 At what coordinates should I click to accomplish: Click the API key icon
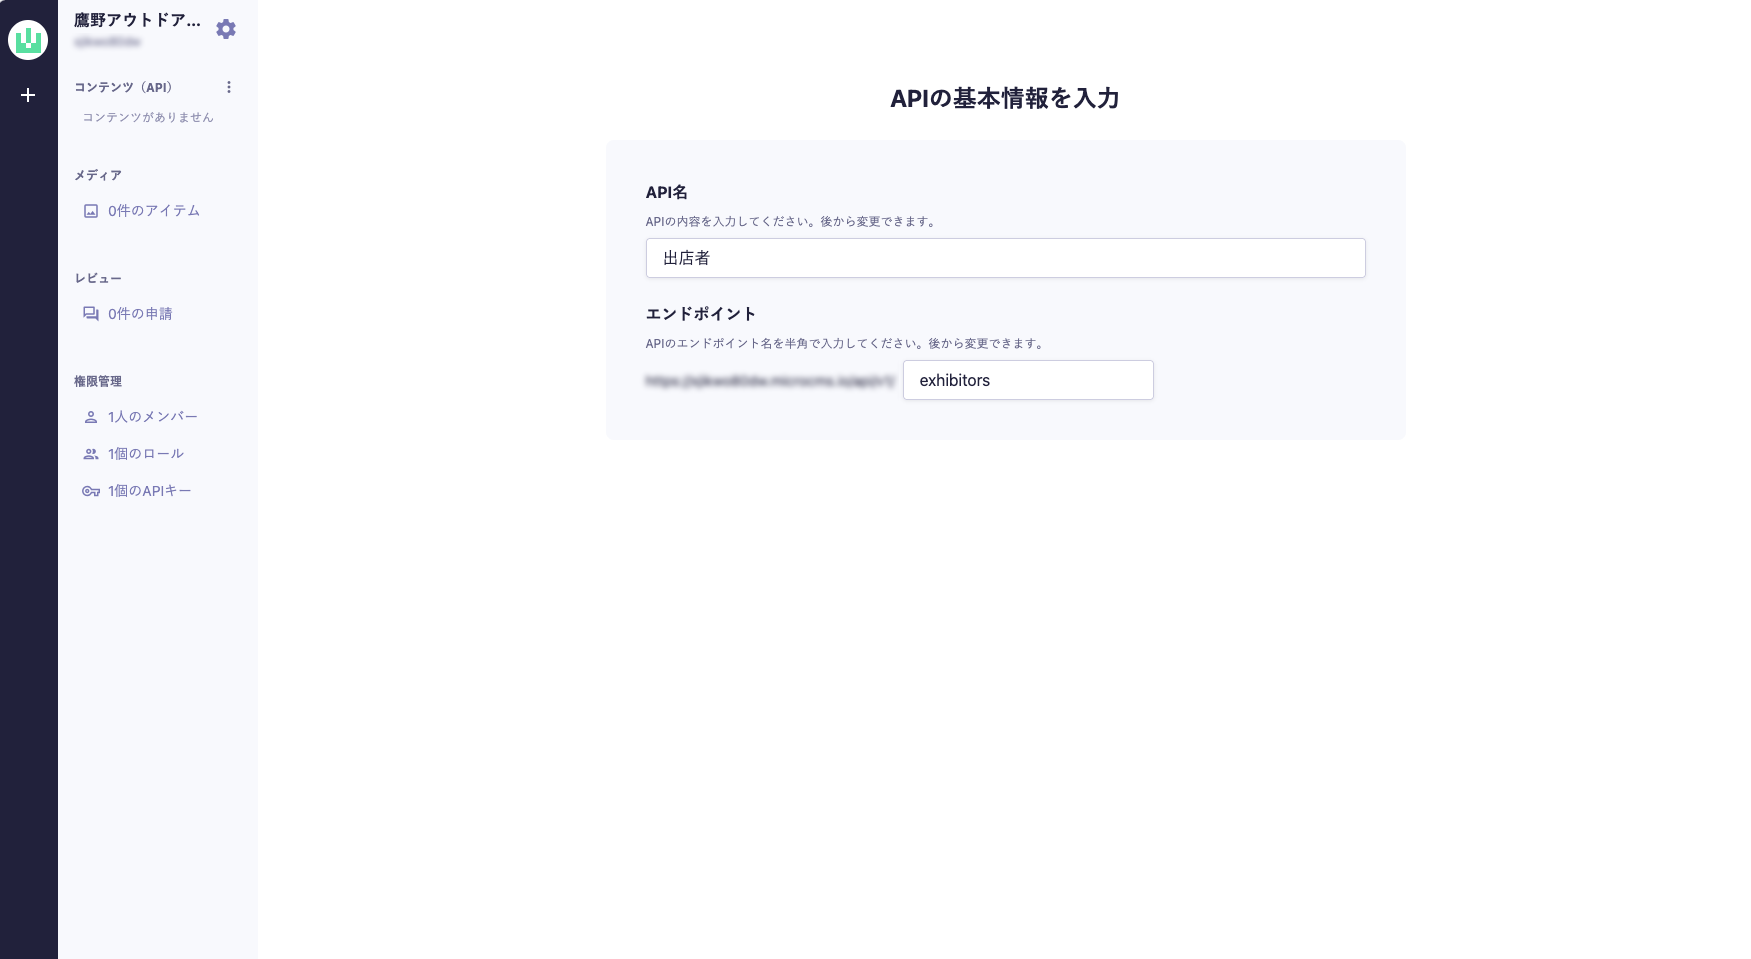click(x=91, y=491)
